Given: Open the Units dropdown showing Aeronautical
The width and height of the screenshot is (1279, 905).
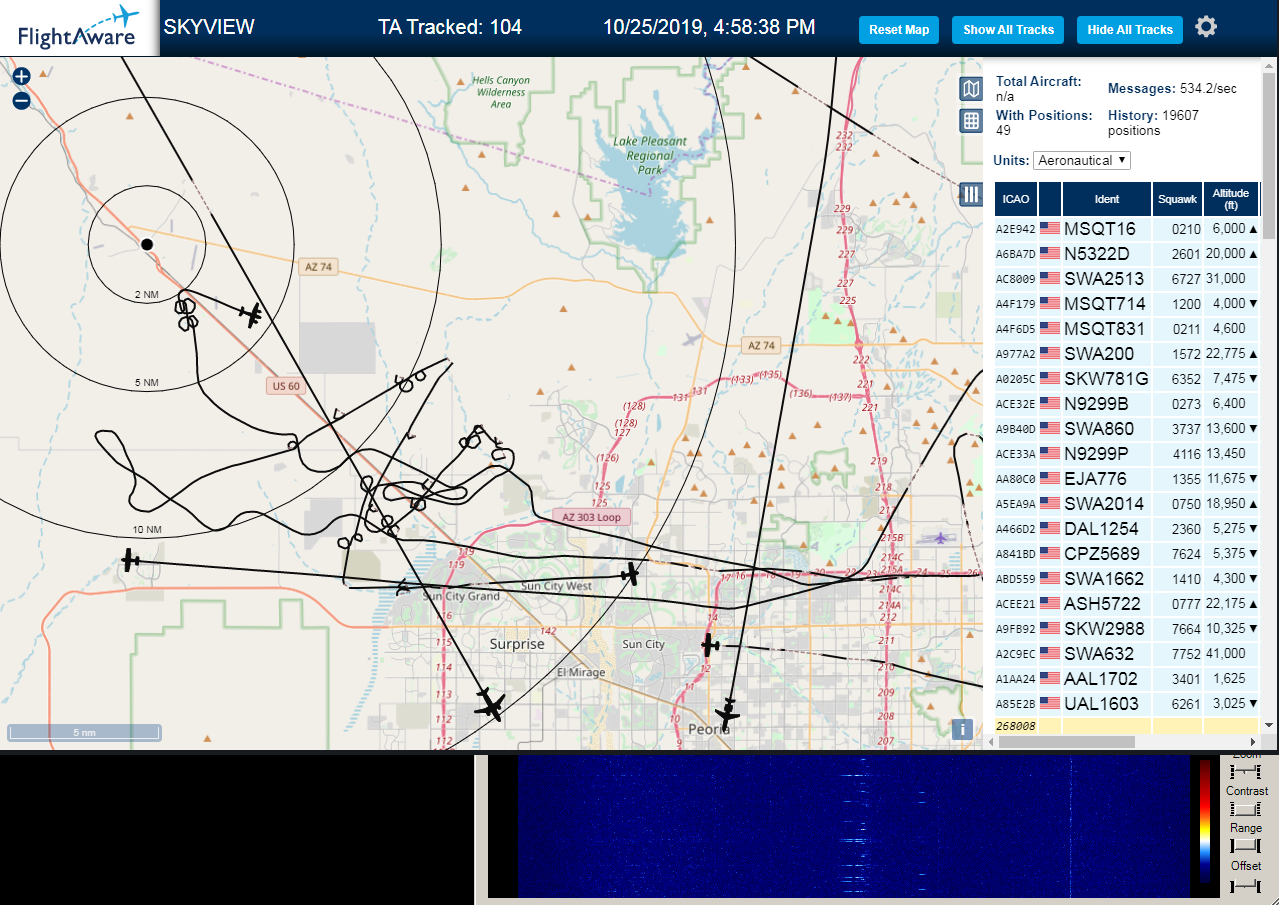Looking at the screenshot, I should click(1082, 160).
